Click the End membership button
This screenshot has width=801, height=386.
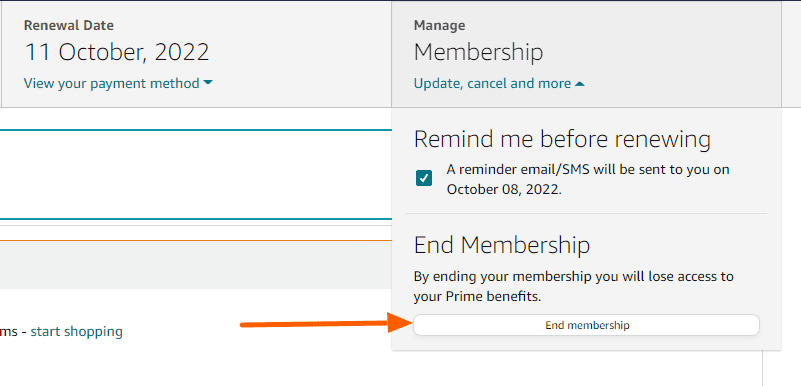tap(586, 325)
